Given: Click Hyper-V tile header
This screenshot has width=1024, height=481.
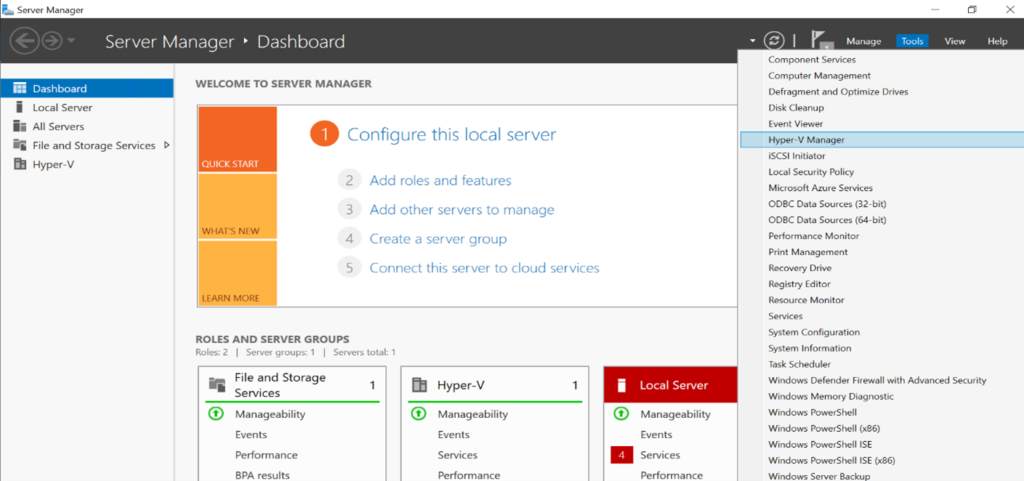Looking at the screenshot, I should coord(494,385).
